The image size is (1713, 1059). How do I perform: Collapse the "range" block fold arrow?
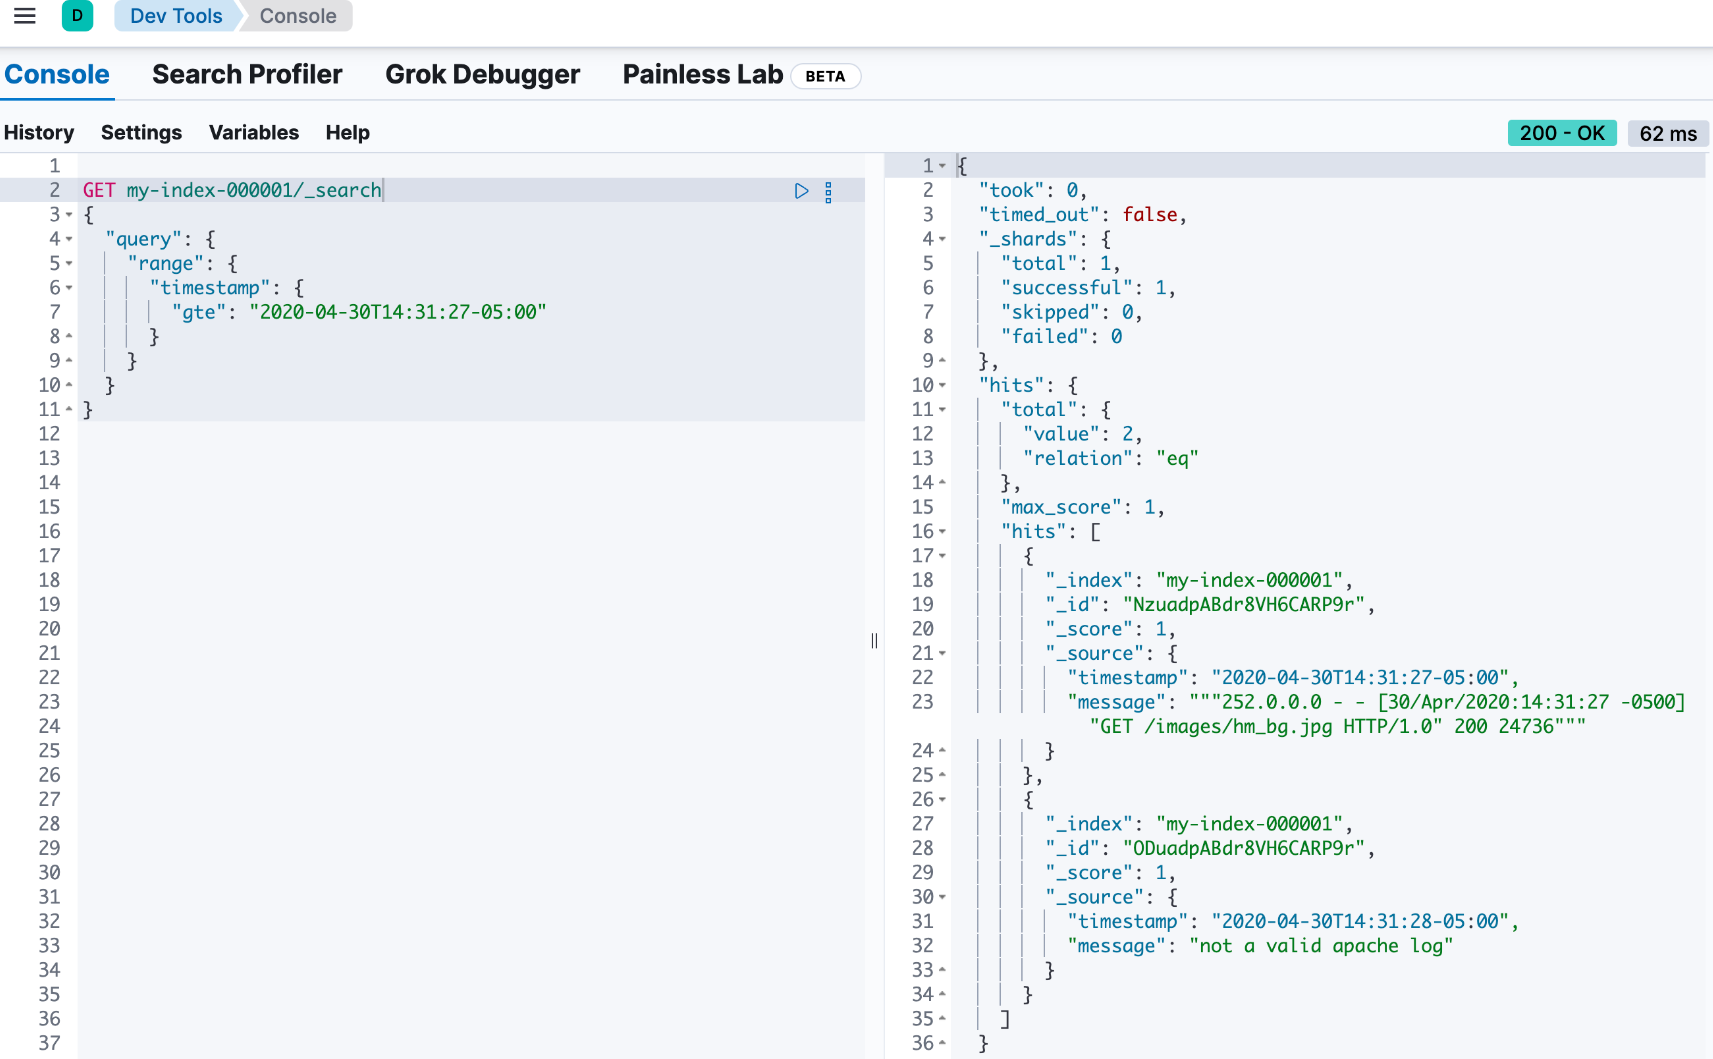[69, 264]
